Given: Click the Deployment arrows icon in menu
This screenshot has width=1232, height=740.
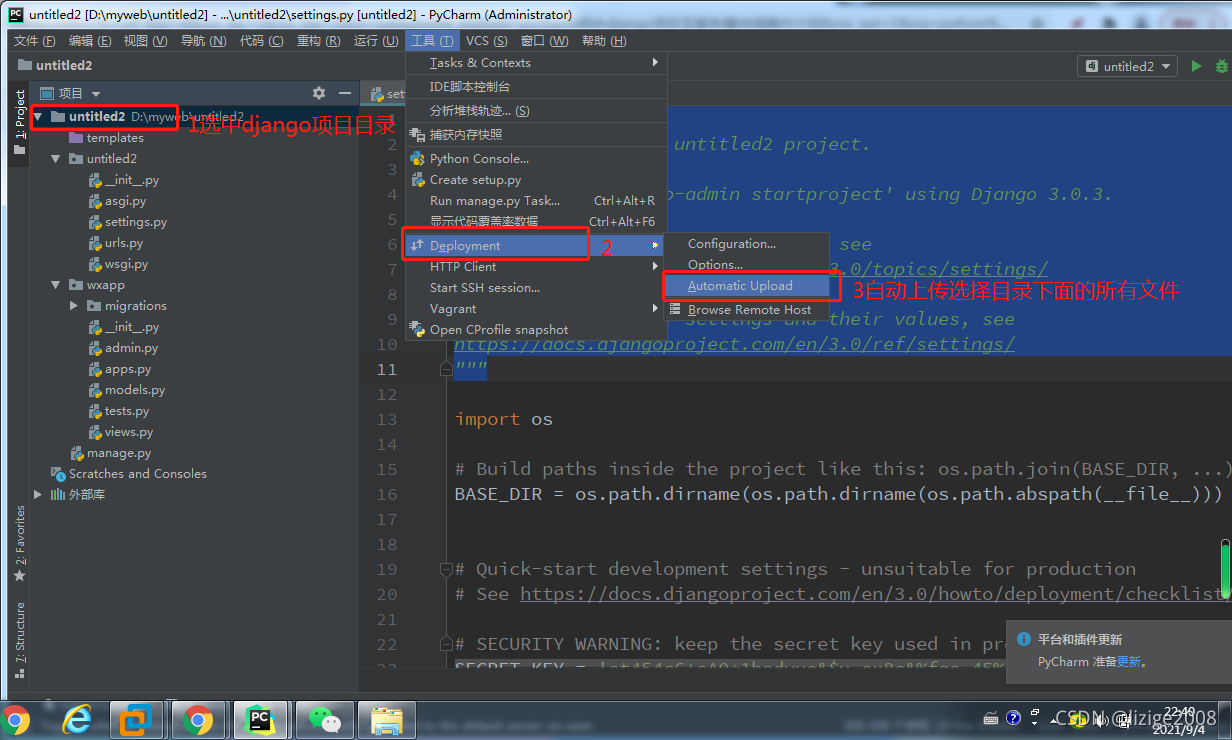Looking at the screenshot, I should 417,245.
